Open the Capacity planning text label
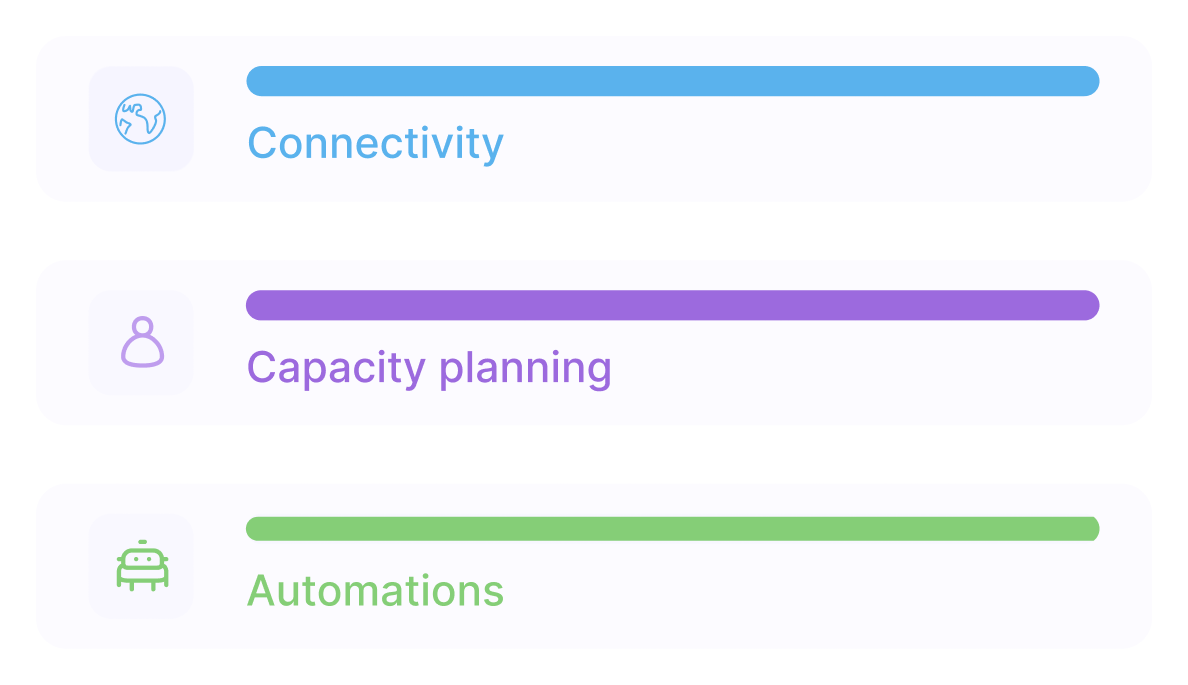Image resolution: width=1188 pixels, height=685 pixels. [429, 367]
